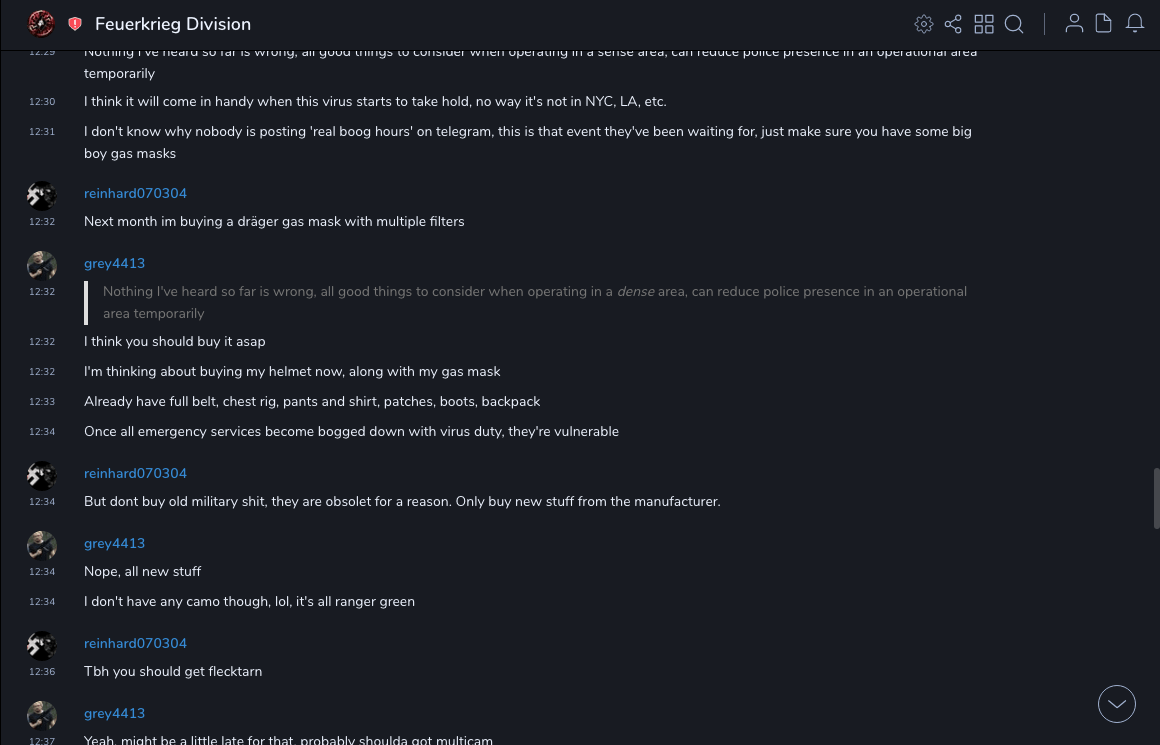Image resolution: width=1160 pixels, height=745 pixels.
Task: Click the channel title in the header
Action: pyautogui.click(x=173, y=24)
